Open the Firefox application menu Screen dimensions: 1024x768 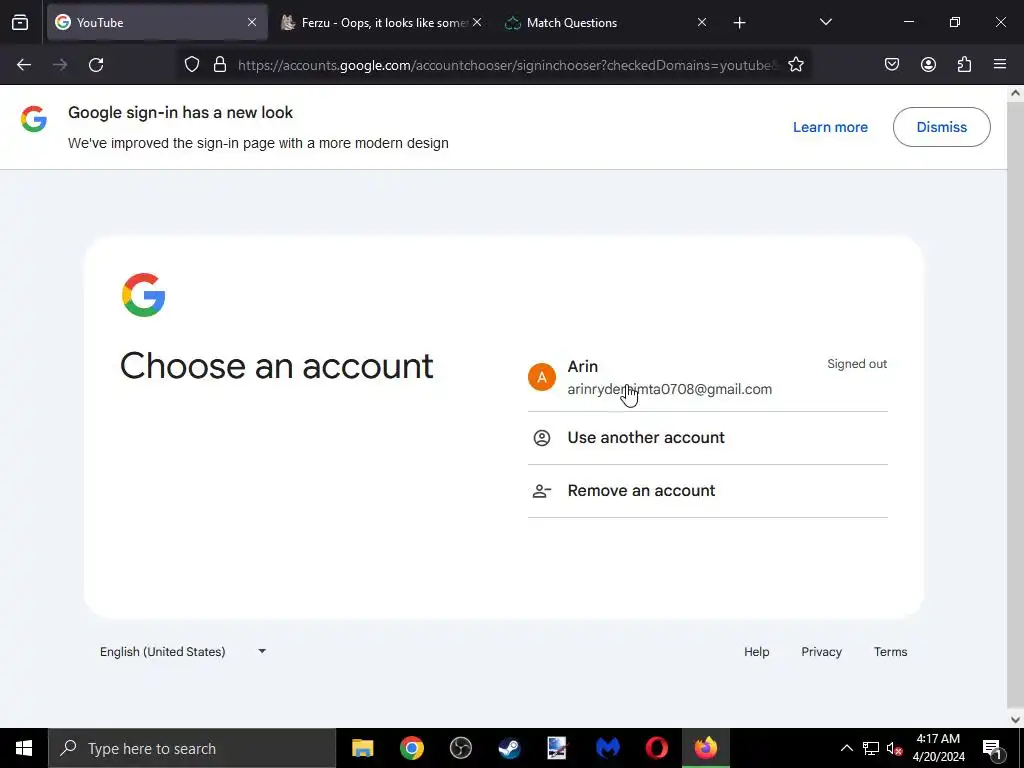click(x=1000, y=65)
